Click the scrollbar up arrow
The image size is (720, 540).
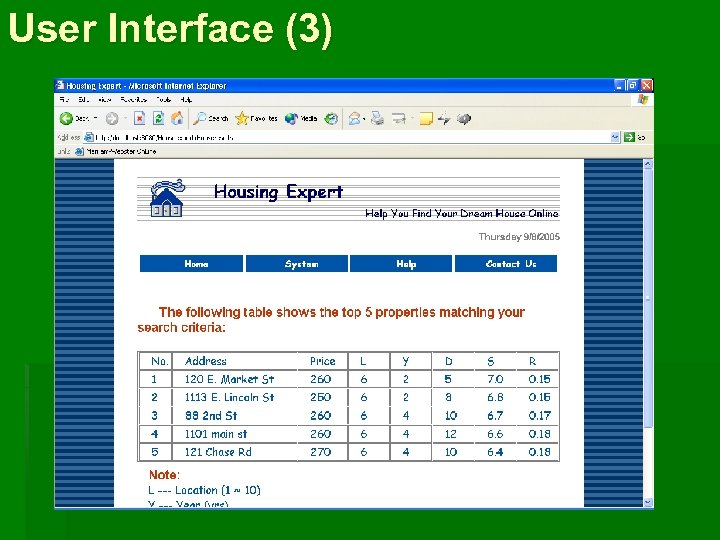(648, 164)
